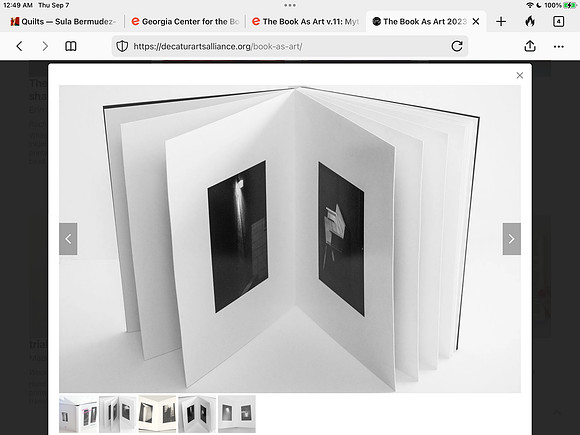Viewport: 580px width, 435px height.
Task: Open the bookmarks library icon
Action: click(x=71, y=46)
